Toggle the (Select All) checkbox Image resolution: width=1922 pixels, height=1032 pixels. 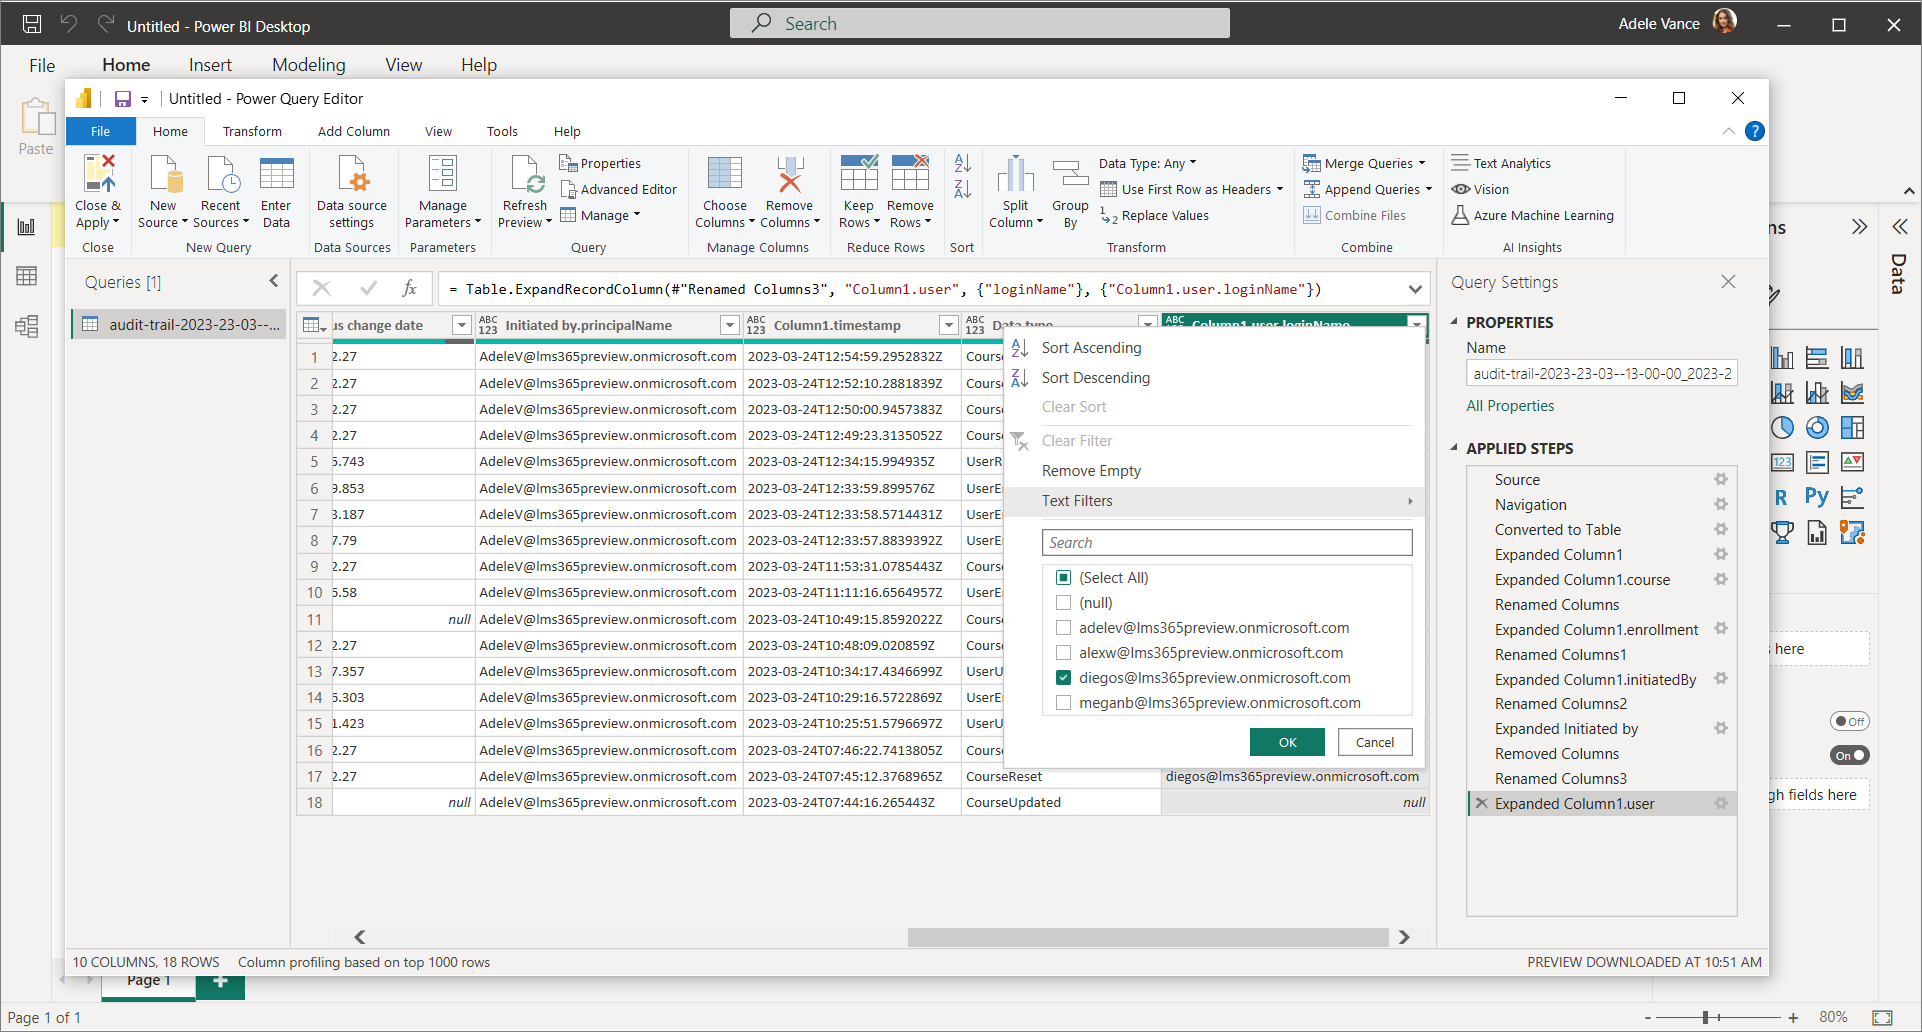(1064, 578)
